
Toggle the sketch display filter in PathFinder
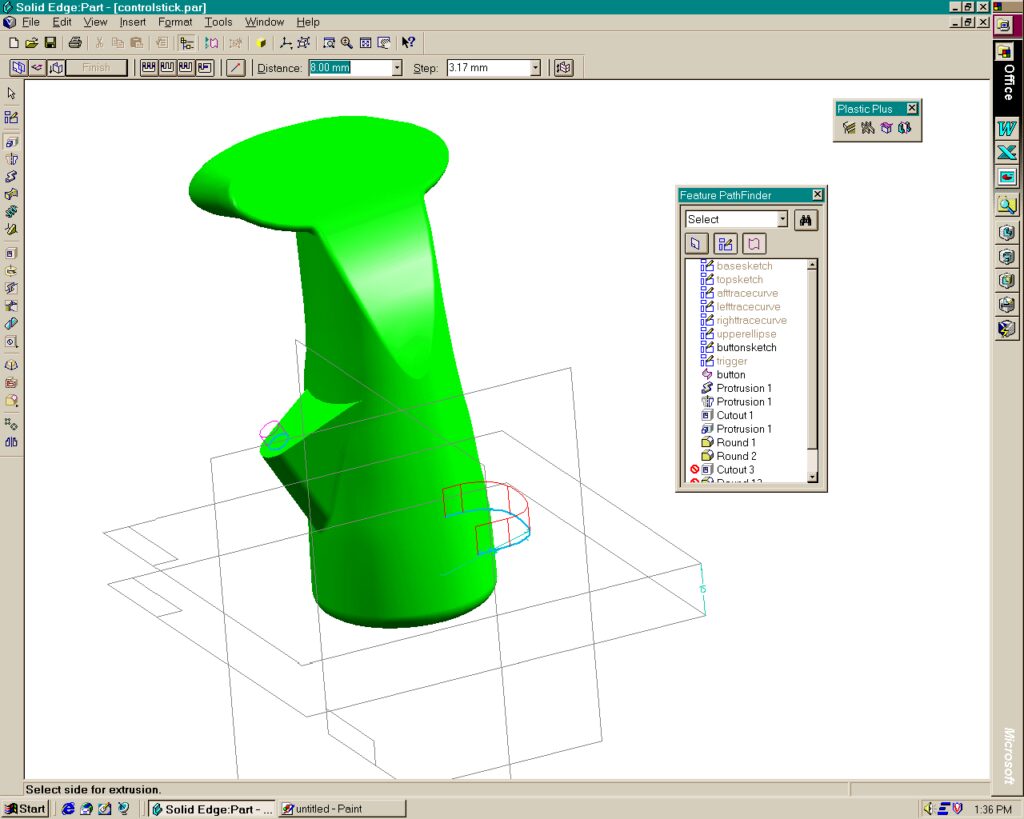[725, 243]
